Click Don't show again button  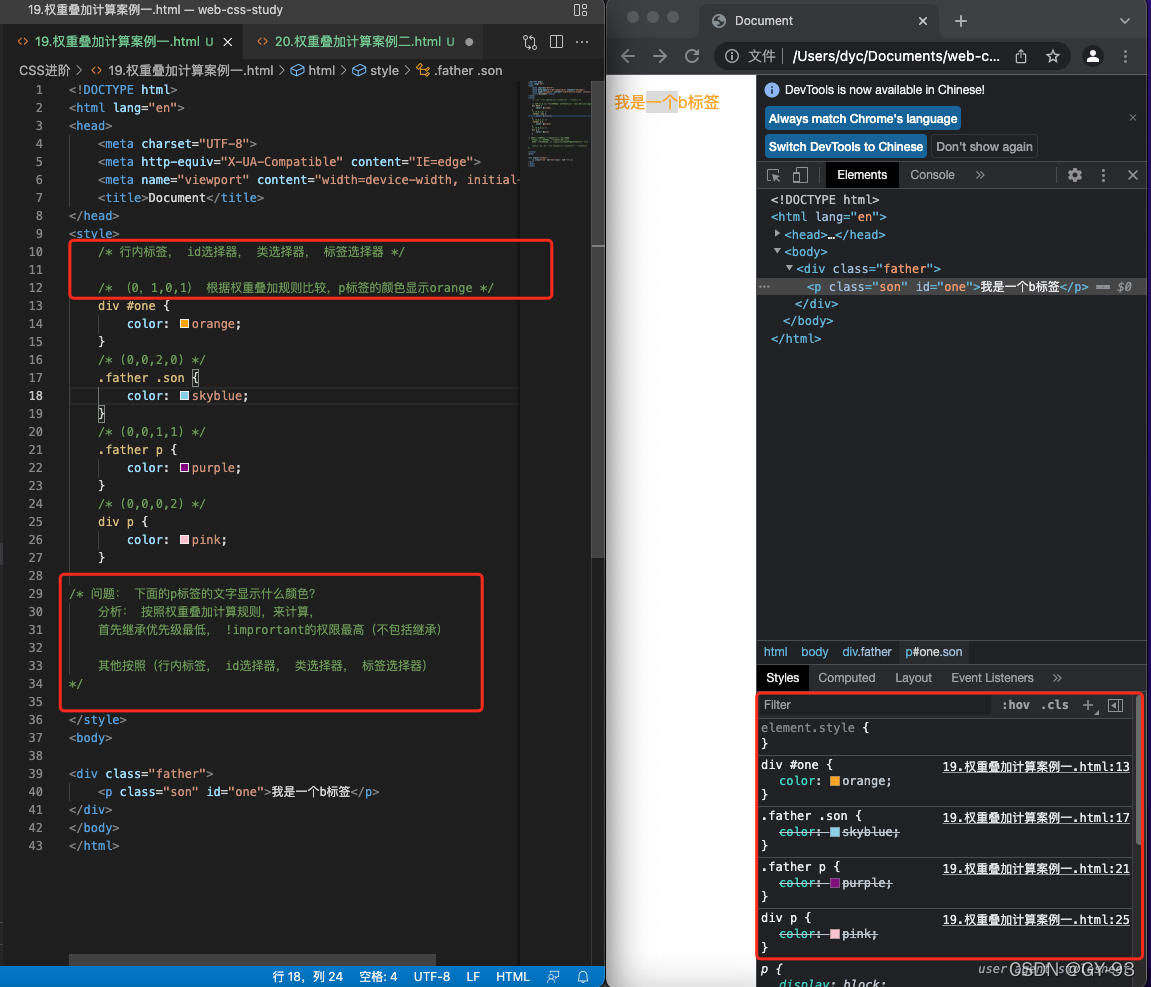[984, 147]
